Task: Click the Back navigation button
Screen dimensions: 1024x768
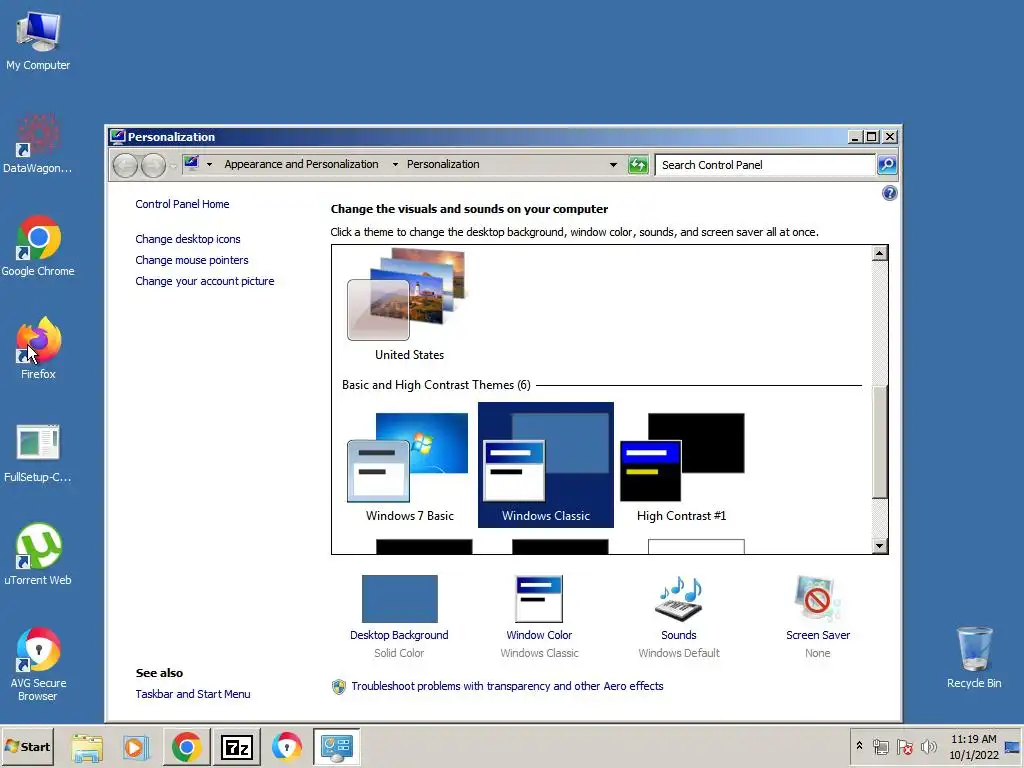Action: tap(125, 165)
